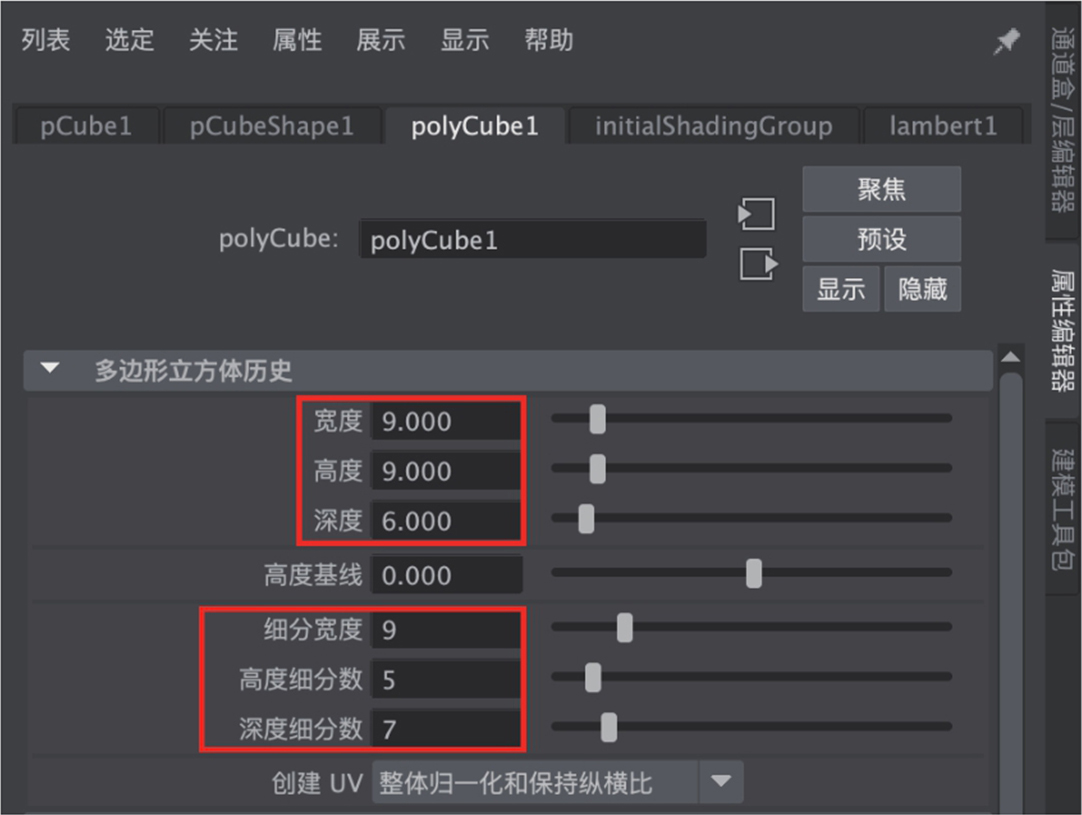Click the 显示 button next to 隐藏
The width and height of the screenshot is (1082, 815).
[840, 289]
